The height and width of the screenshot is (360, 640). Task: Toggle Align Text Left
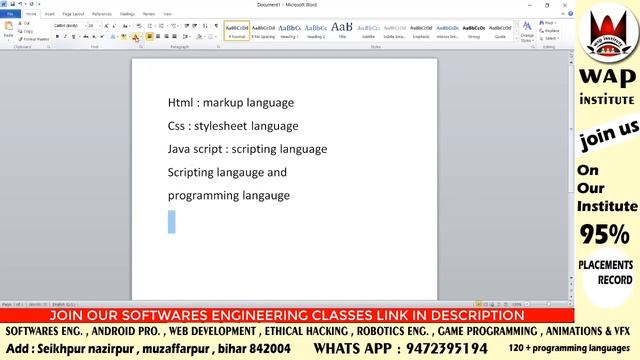click(x=150, y=37)
